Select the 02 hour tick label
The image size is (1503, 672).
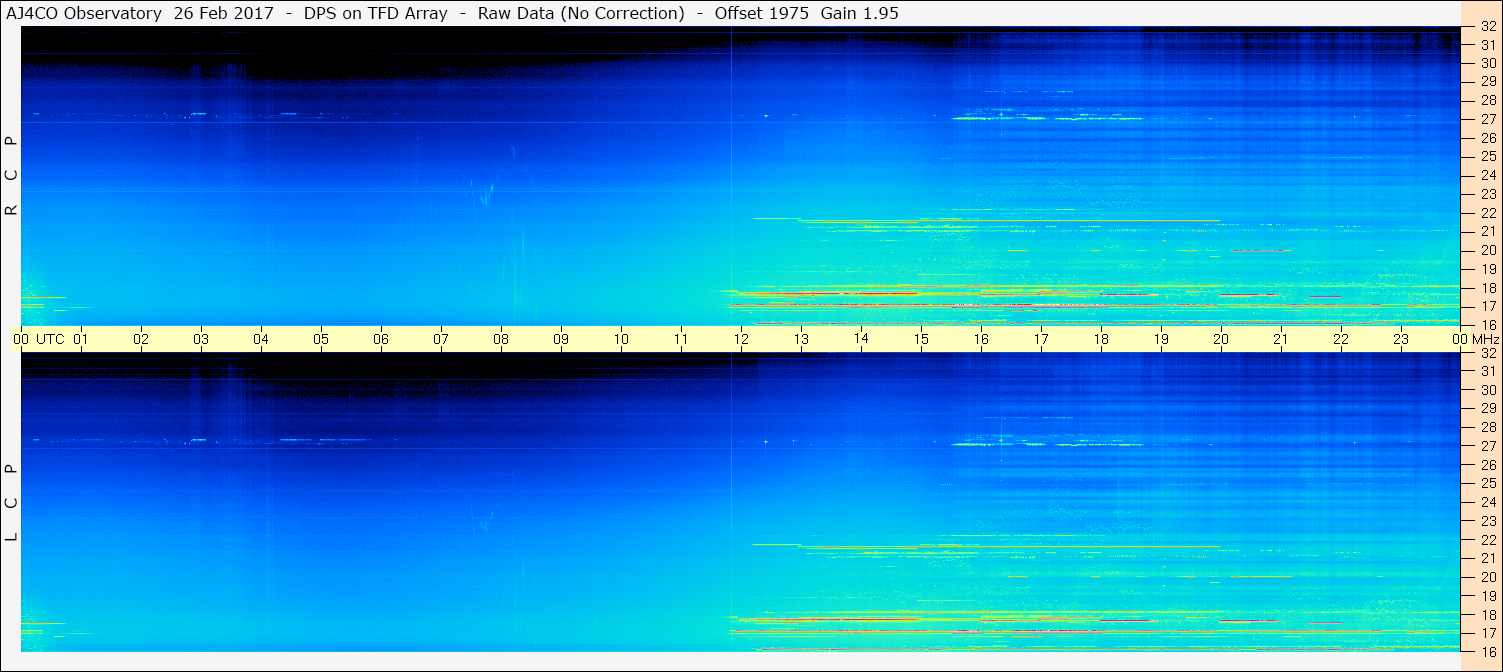[141, 339]
